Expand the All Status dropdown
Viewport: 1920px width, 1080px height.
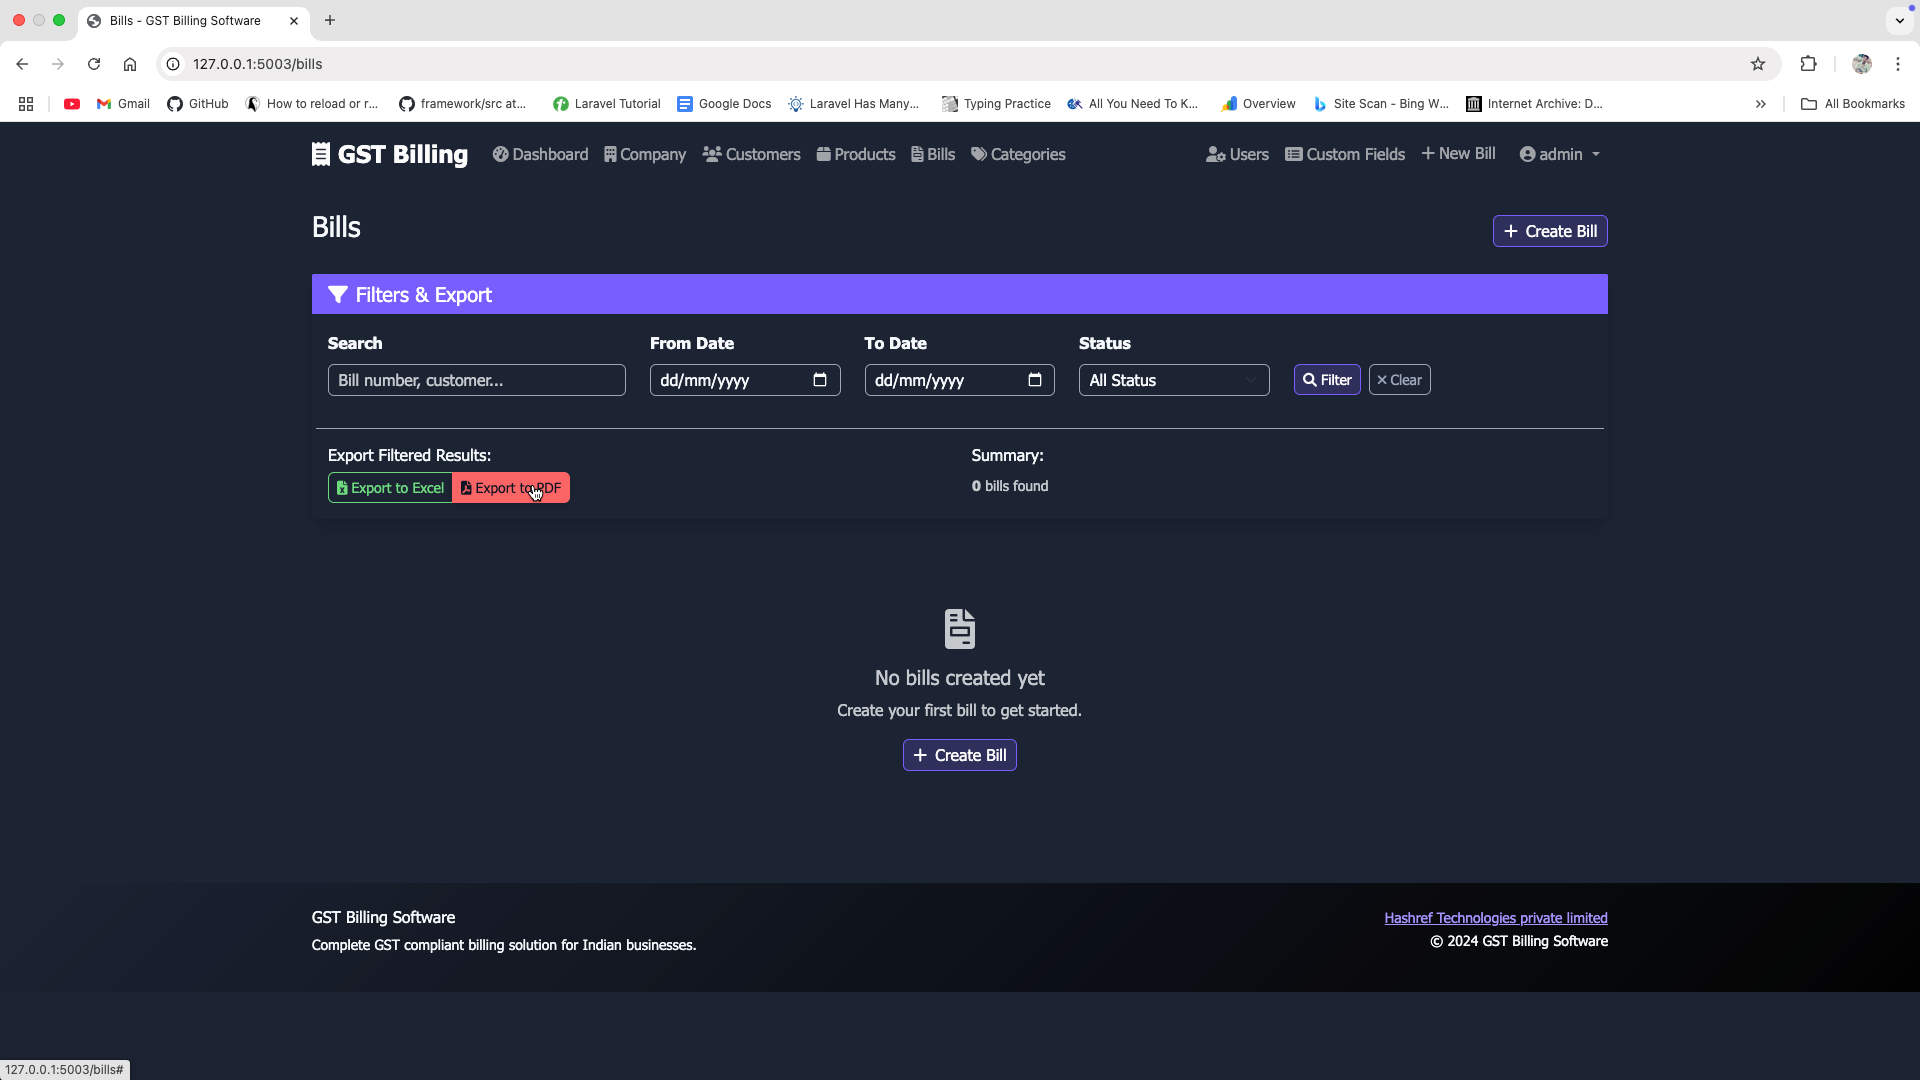1173,380
